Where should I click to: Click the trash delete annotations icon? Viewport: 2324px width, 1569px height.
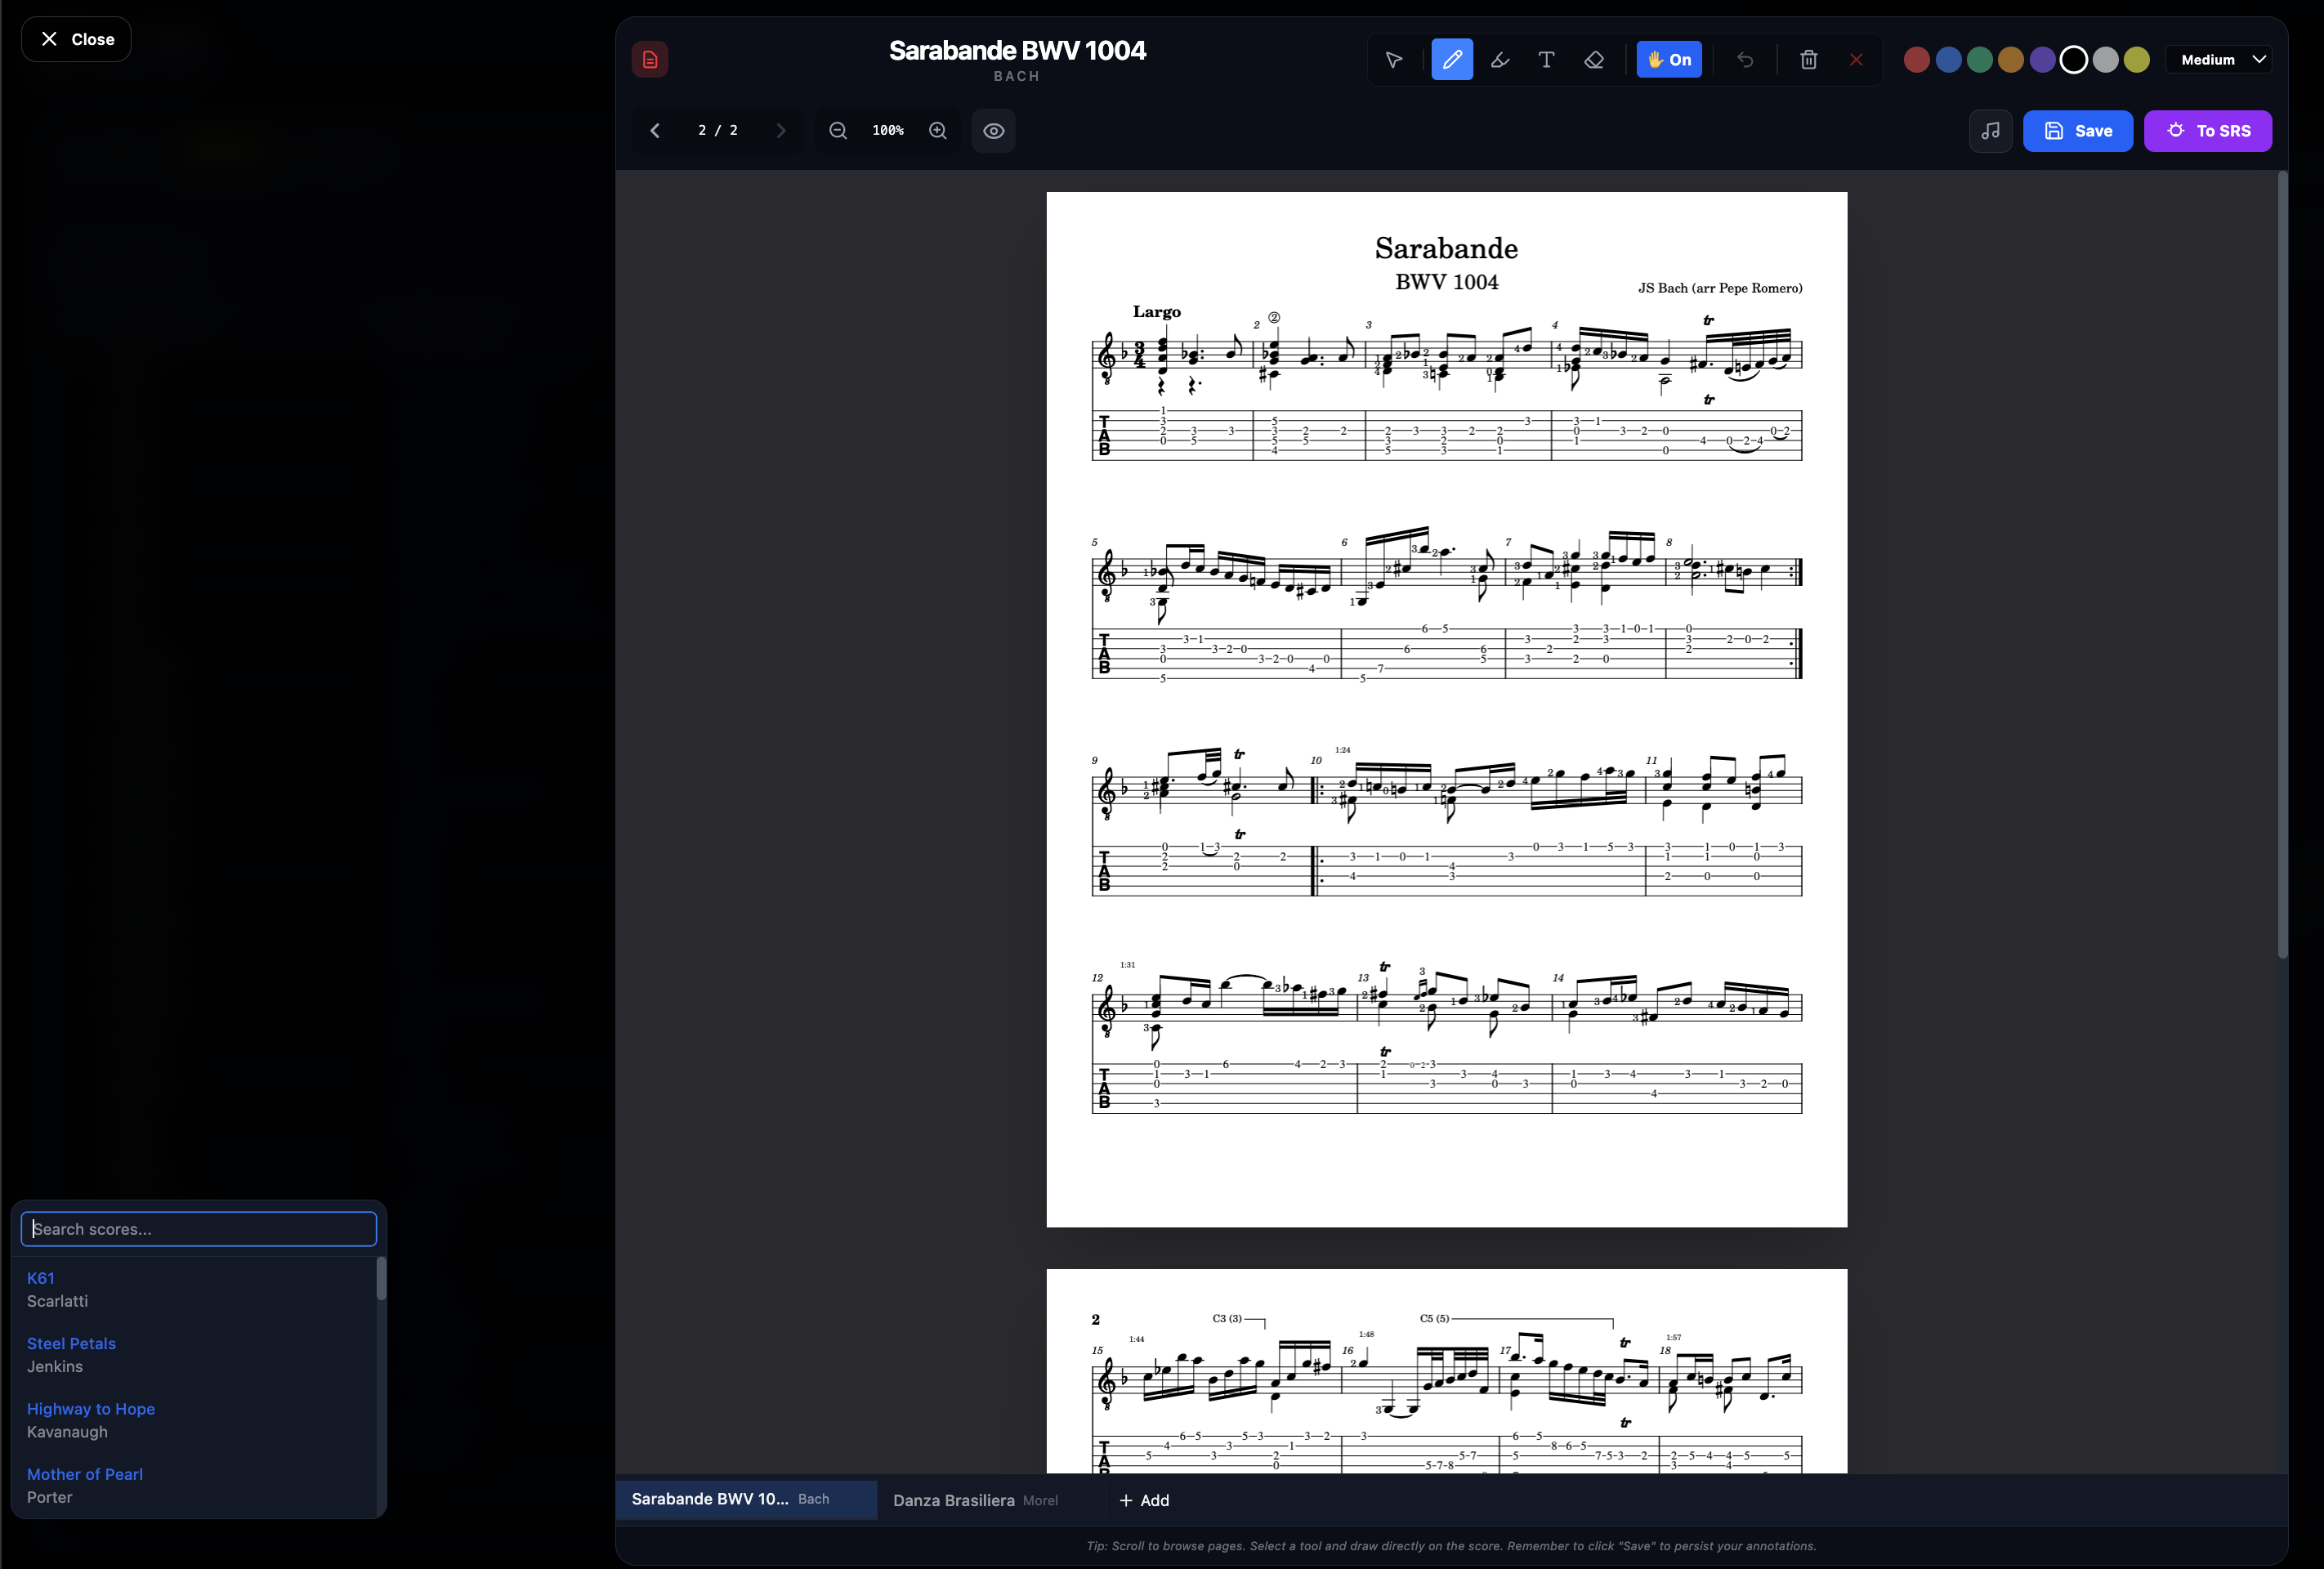[1808, 60]
